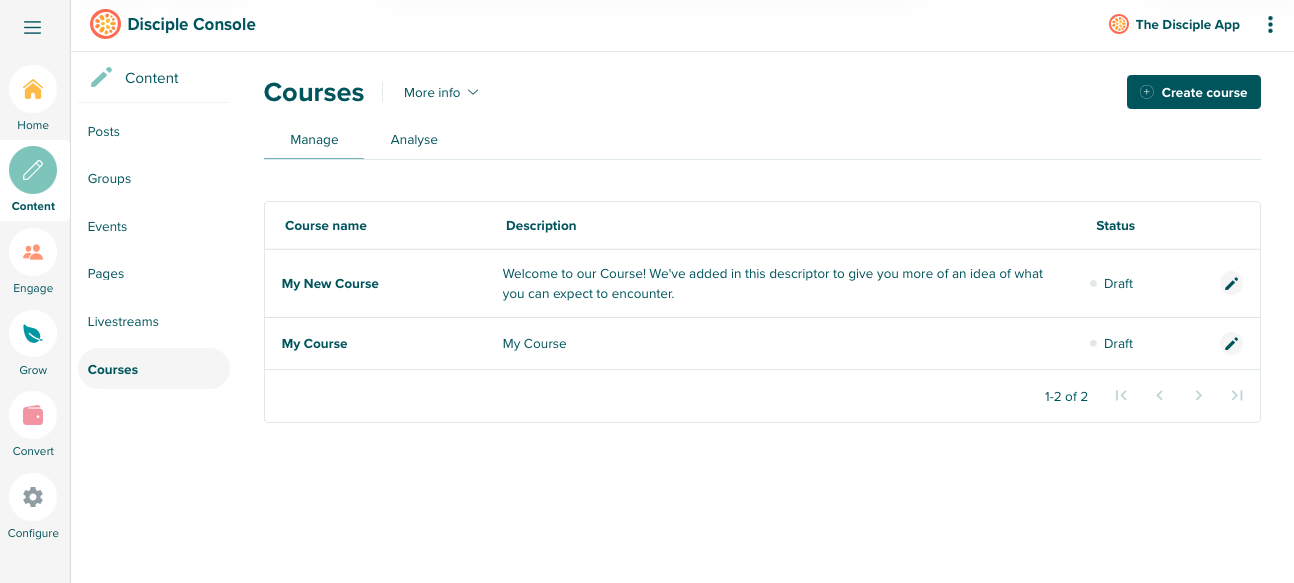Viewport: 1294px width, 583px height.
Task: Open the Livestreams page
Action: (123, 321)
